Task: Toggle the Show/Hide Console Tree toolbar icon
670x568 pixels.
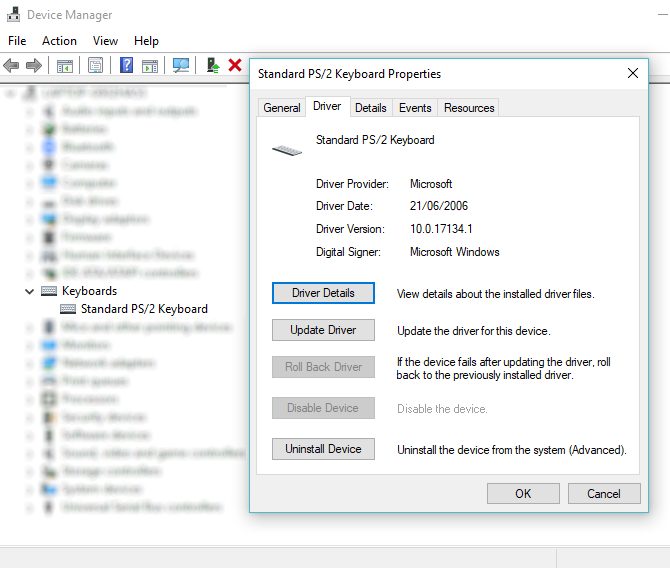Action: (x=65, y=66)
